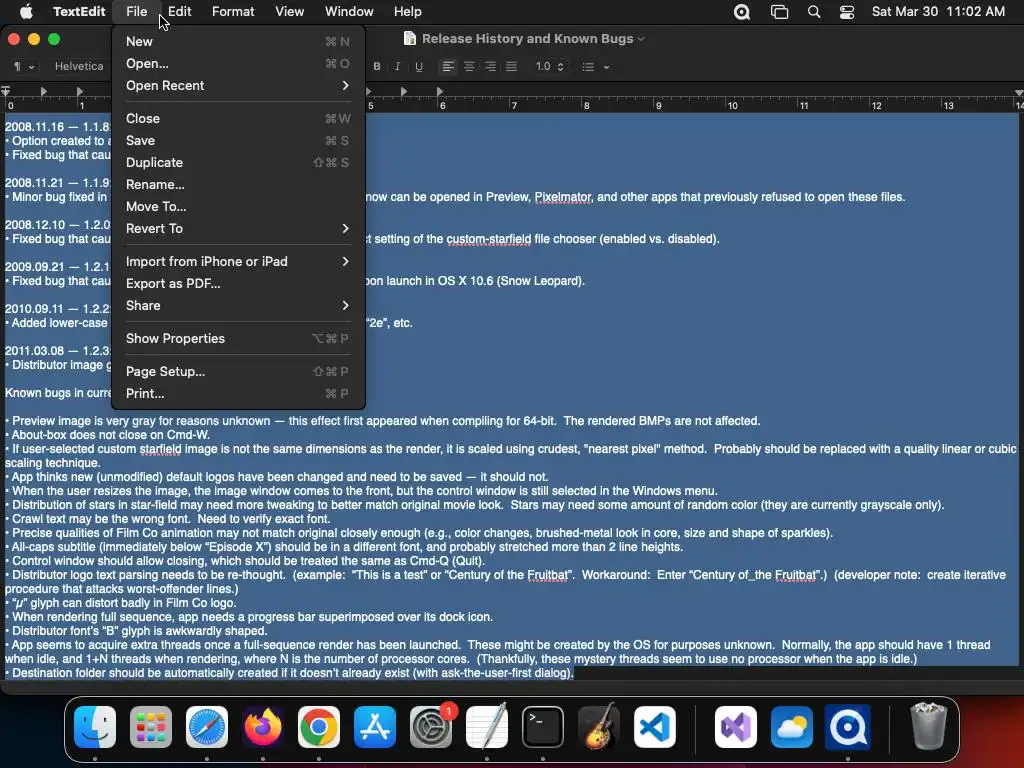Image resolution: width=1024 pixels, height=768 pixels.
Task: Open Visual Studio from the Dock
Action: 736,727
